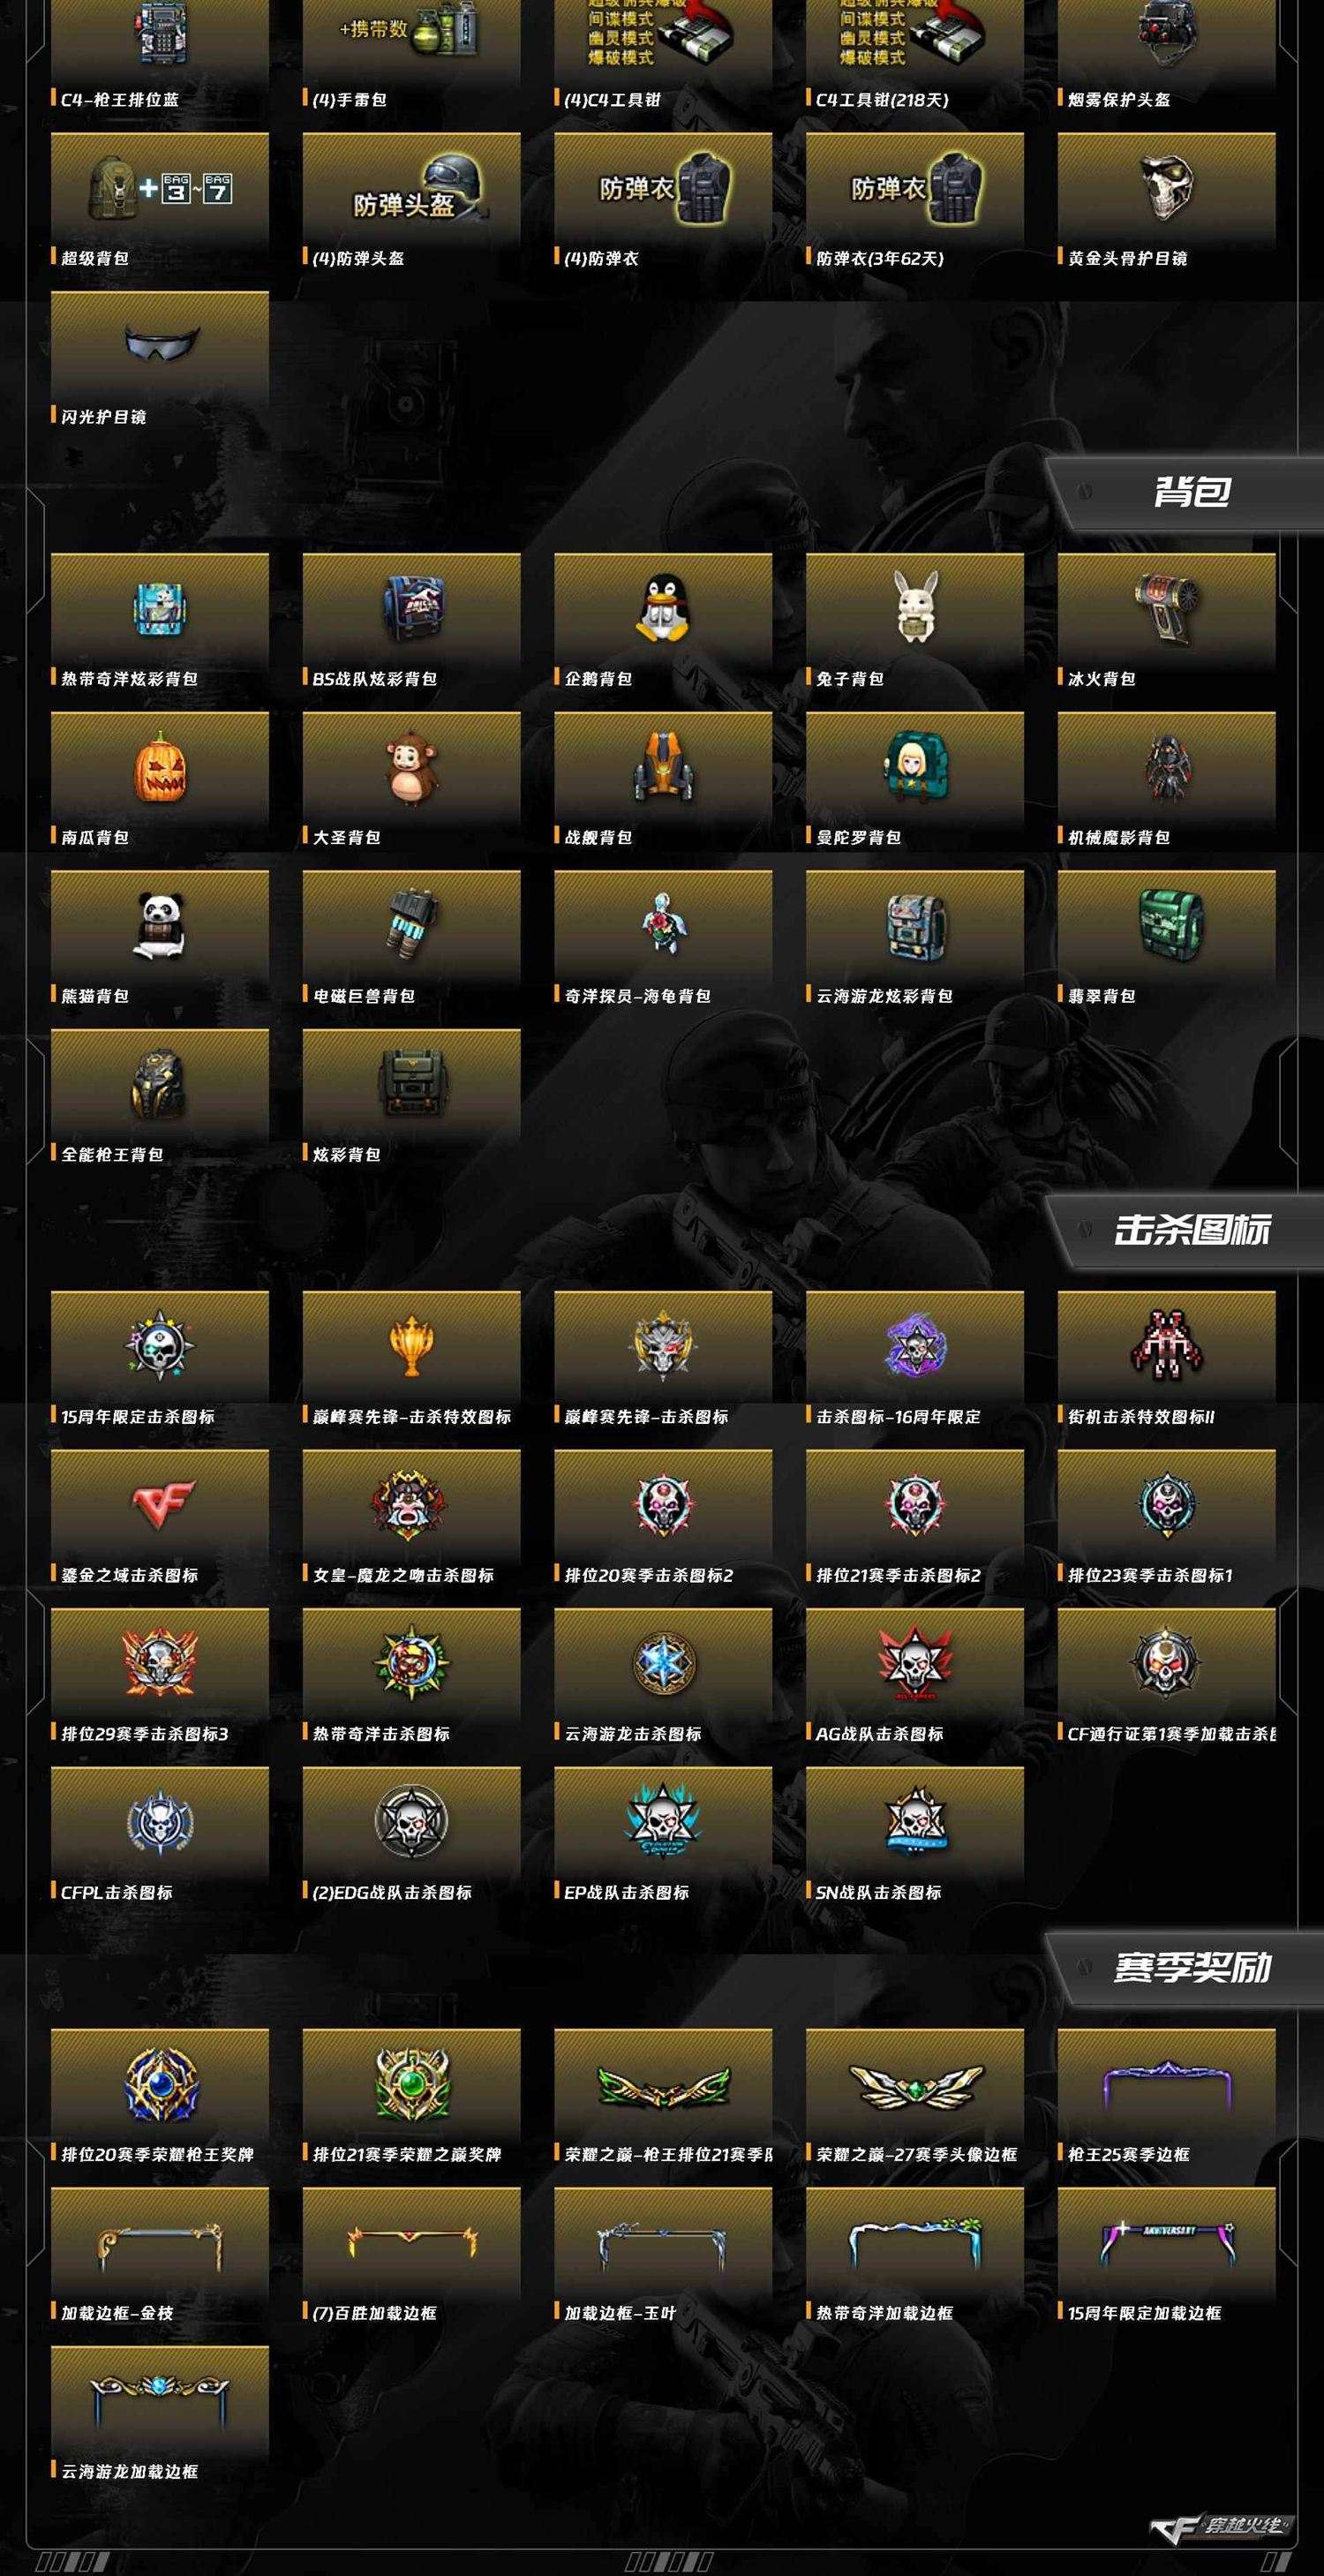The width and height of the screenshot is (1324, 2576).
Task: Select the EP战队击杀图标 item
Action: [663, 1838]
